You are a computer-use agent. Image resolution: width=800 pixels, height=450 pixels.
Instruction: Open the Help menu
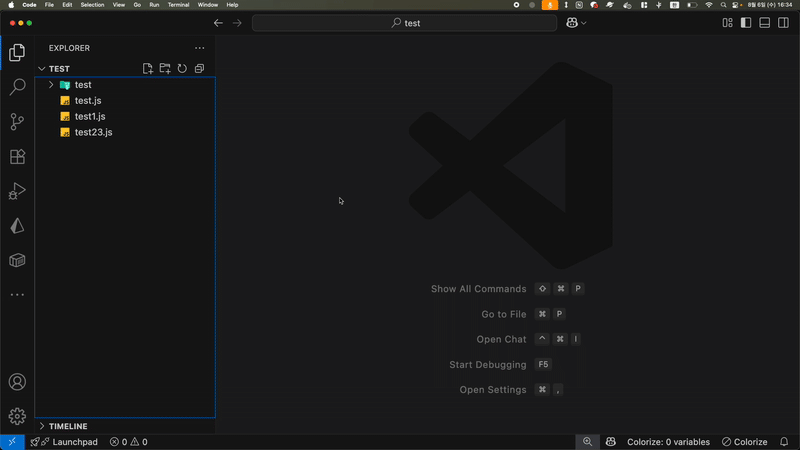point(232,5)
